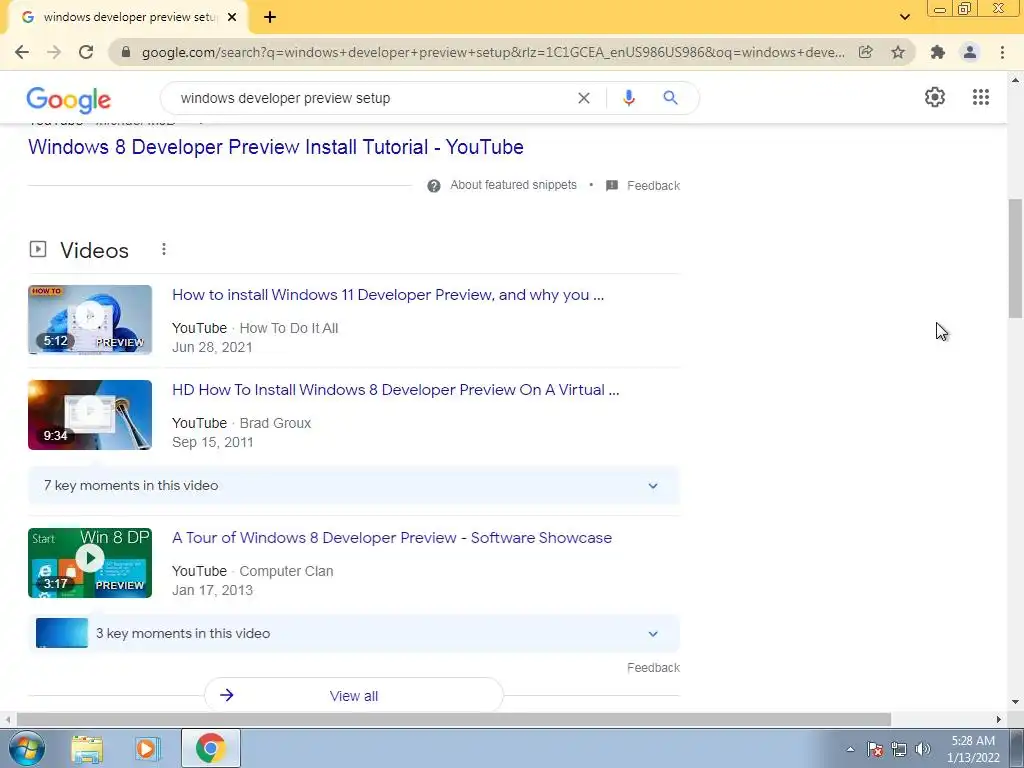The height and width of the screenshot is (768, 1024).
Task: Click the scroll-up arrow of vertical scrollbar
Action: point(1015,80)
